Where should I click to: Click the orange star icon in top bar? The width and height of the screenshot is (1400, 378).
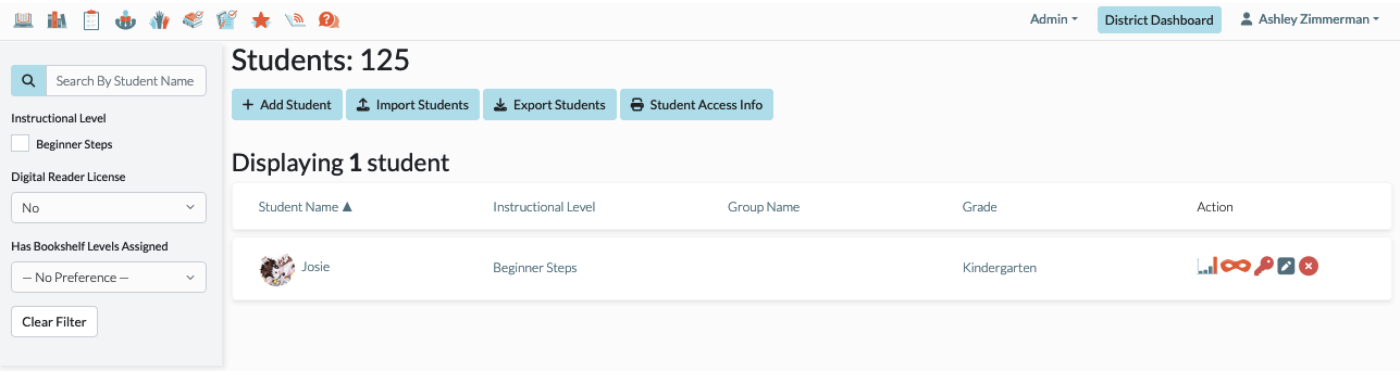(260, 19)
